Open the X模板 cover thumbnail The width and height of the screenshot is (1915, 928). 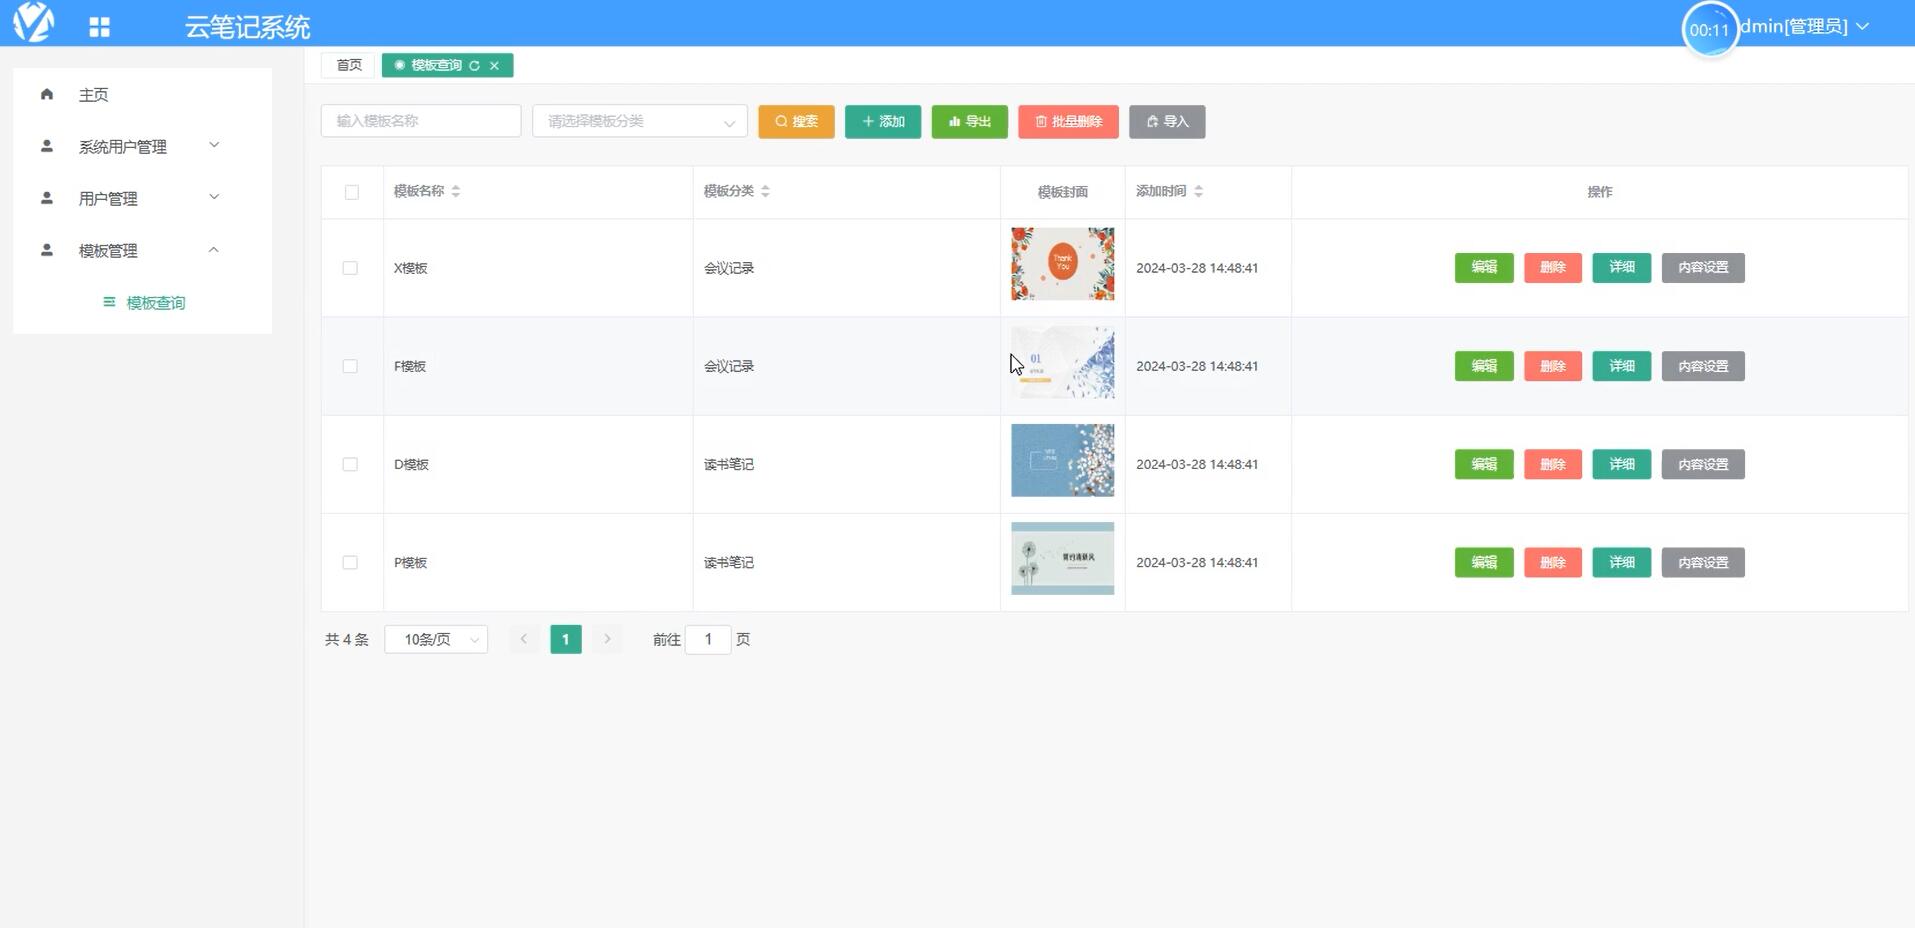tap(1062, 264)
